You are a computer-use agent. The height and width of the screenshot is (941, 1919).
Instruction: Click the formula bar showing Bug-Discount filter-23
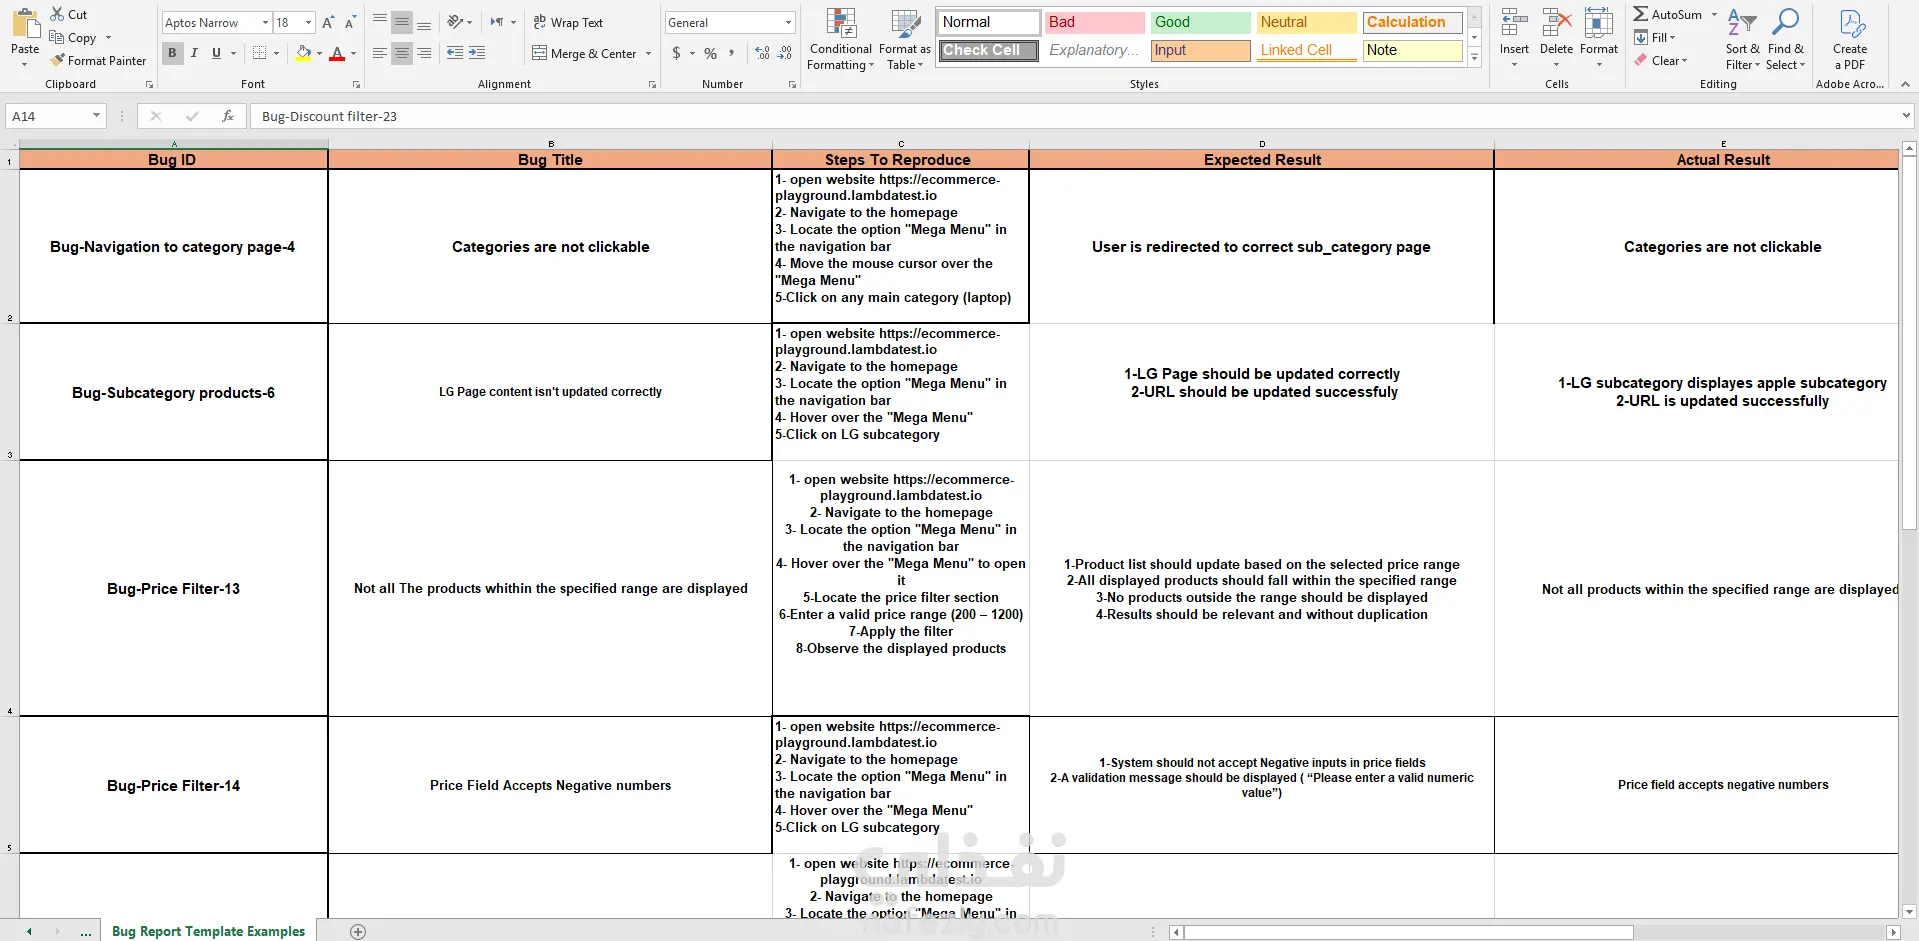pos(1074,116)
